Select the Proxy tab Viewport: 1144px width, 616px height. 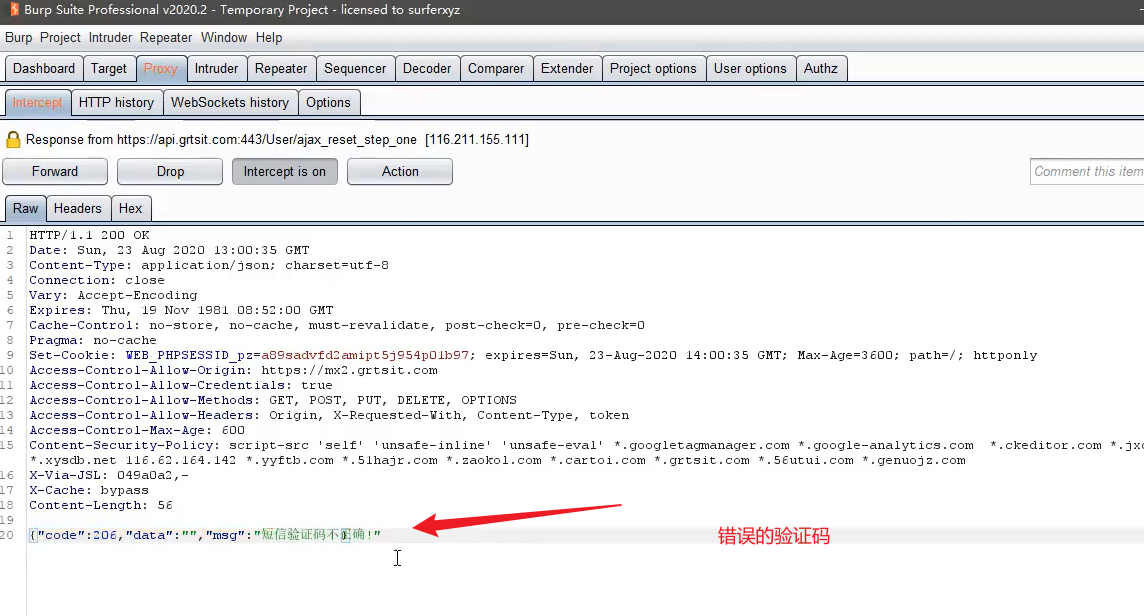(161, 69)
